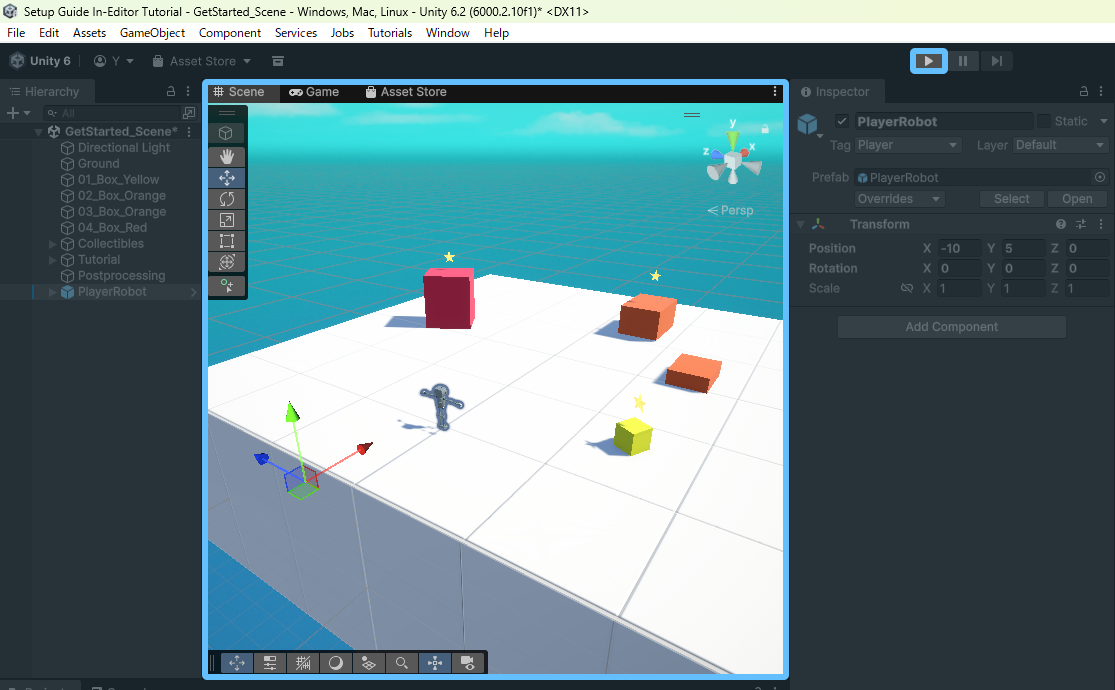
Task: Toggle constrained proportions link for Scale
Action: 907,288
